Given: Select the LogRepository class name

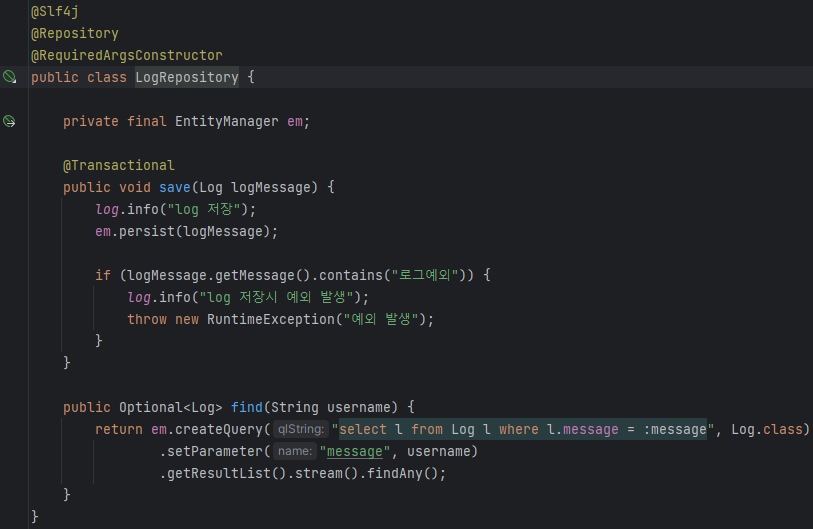Looking at the screenshot, I should point(187,77).
